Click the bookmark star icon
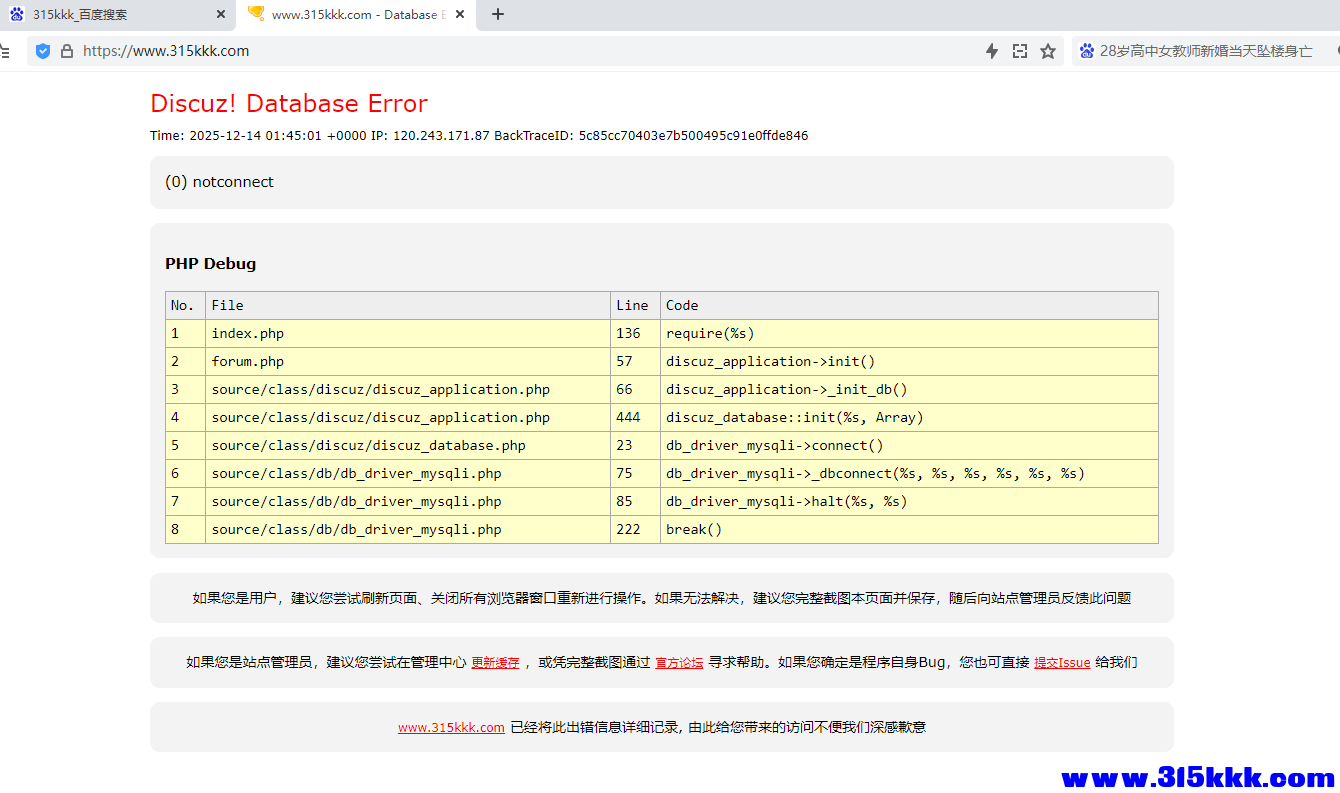 (1047, 50)
